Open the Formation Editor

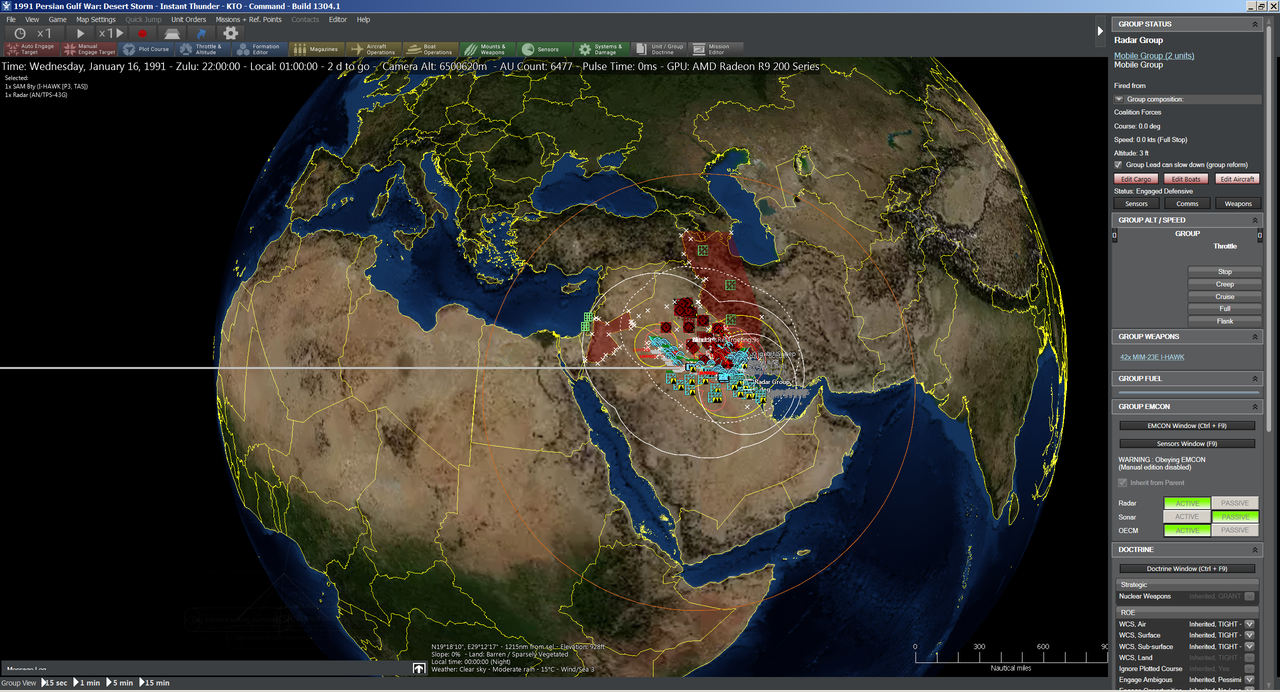tap(260, 49)
